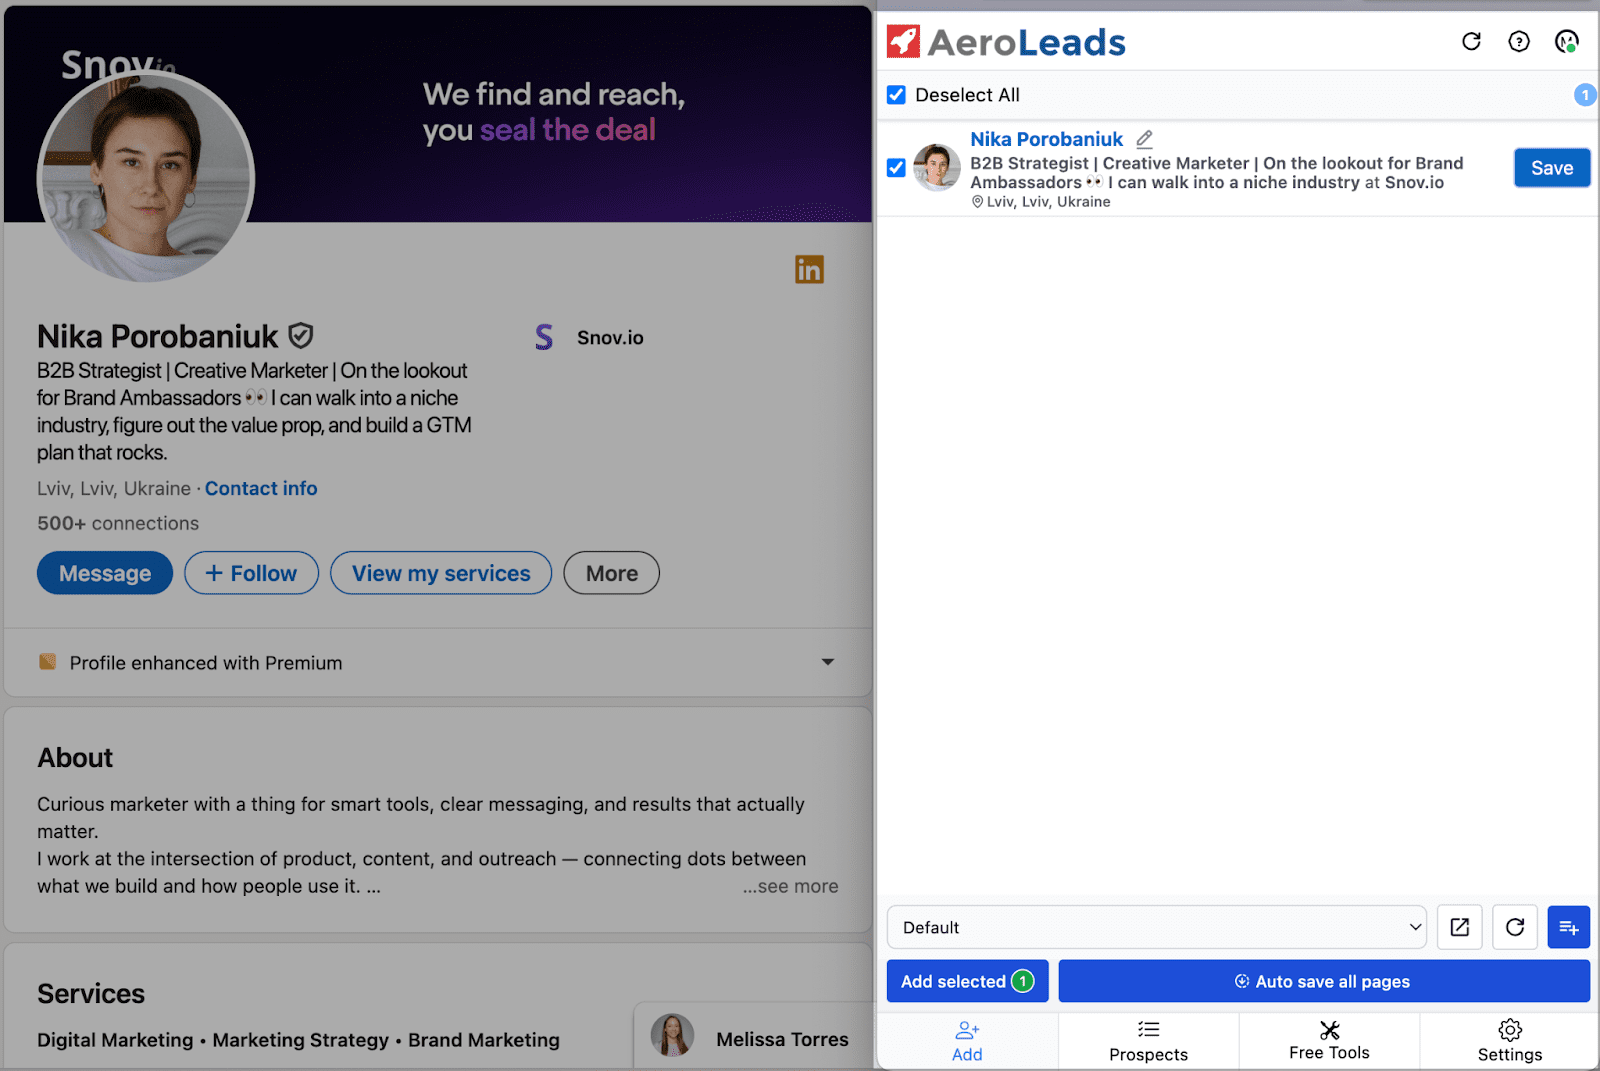The image size is (1600, 1071).
Task: Expand the Profile enhanced with Premium section
Action: click(826, 662)
